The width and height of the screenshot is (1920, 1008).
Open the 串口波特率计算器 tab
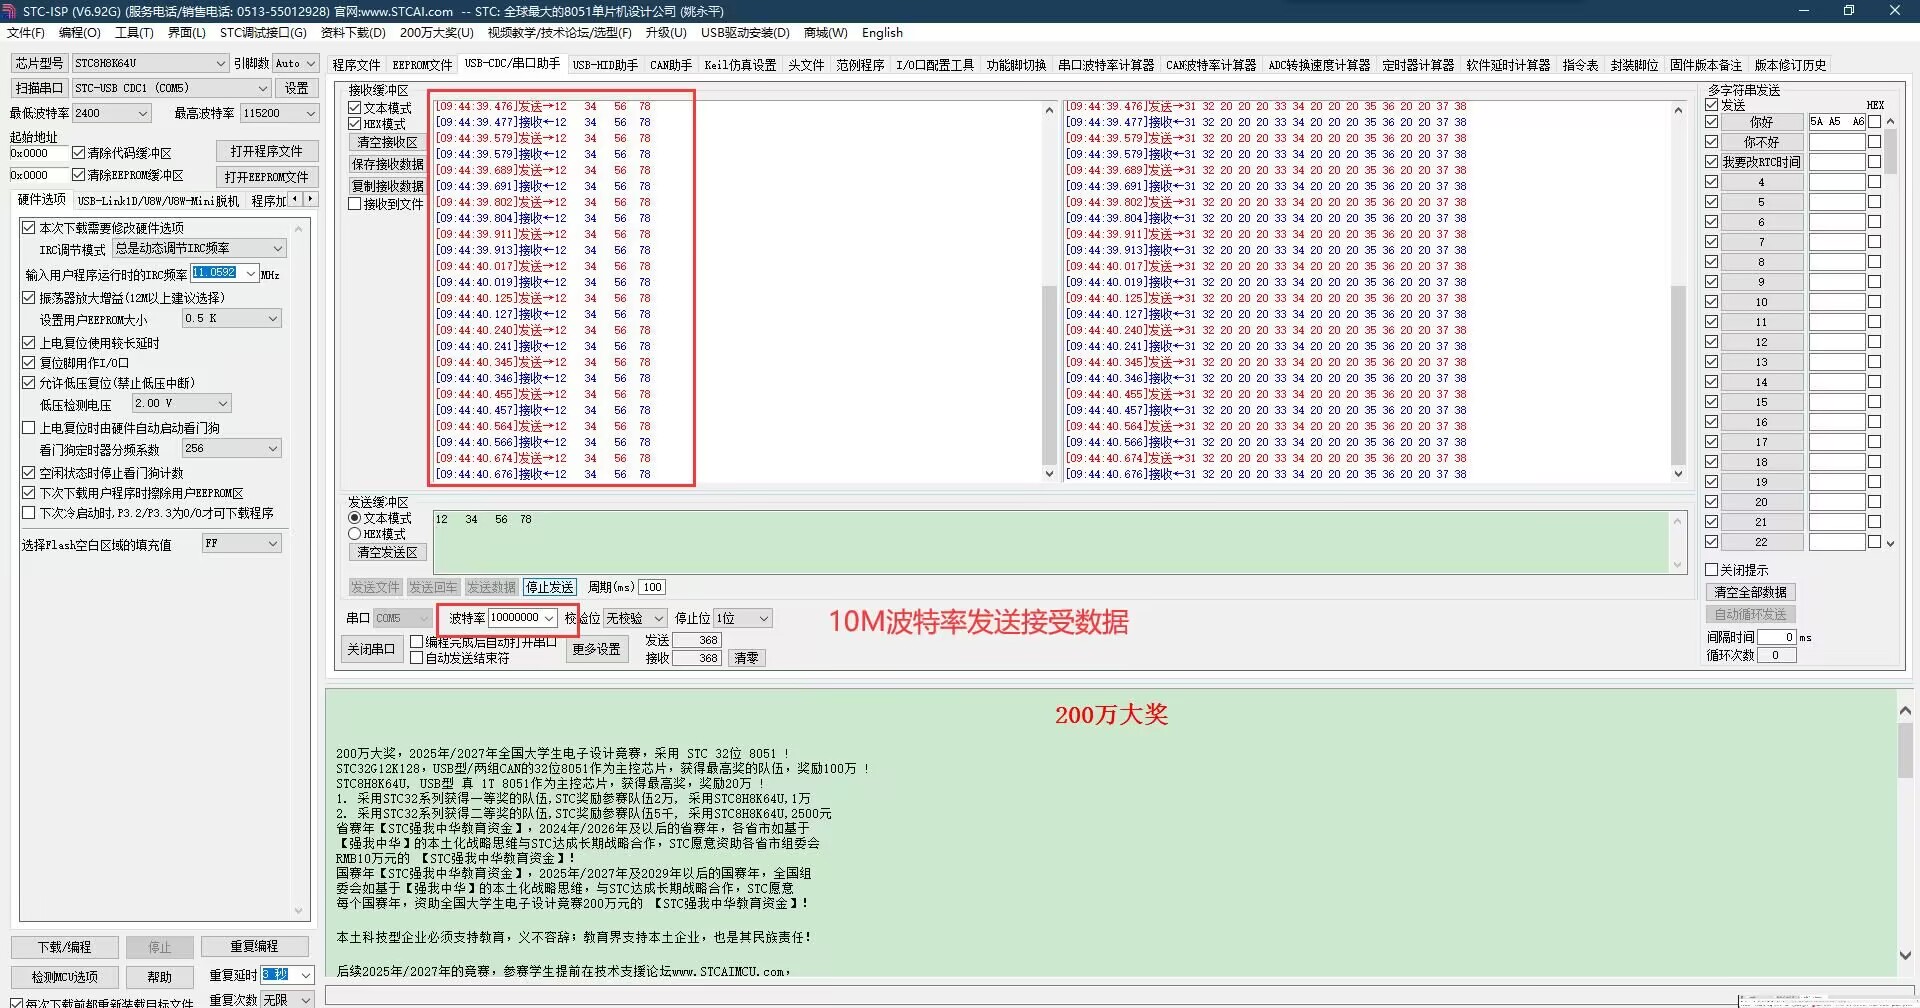pos(1106,65)
